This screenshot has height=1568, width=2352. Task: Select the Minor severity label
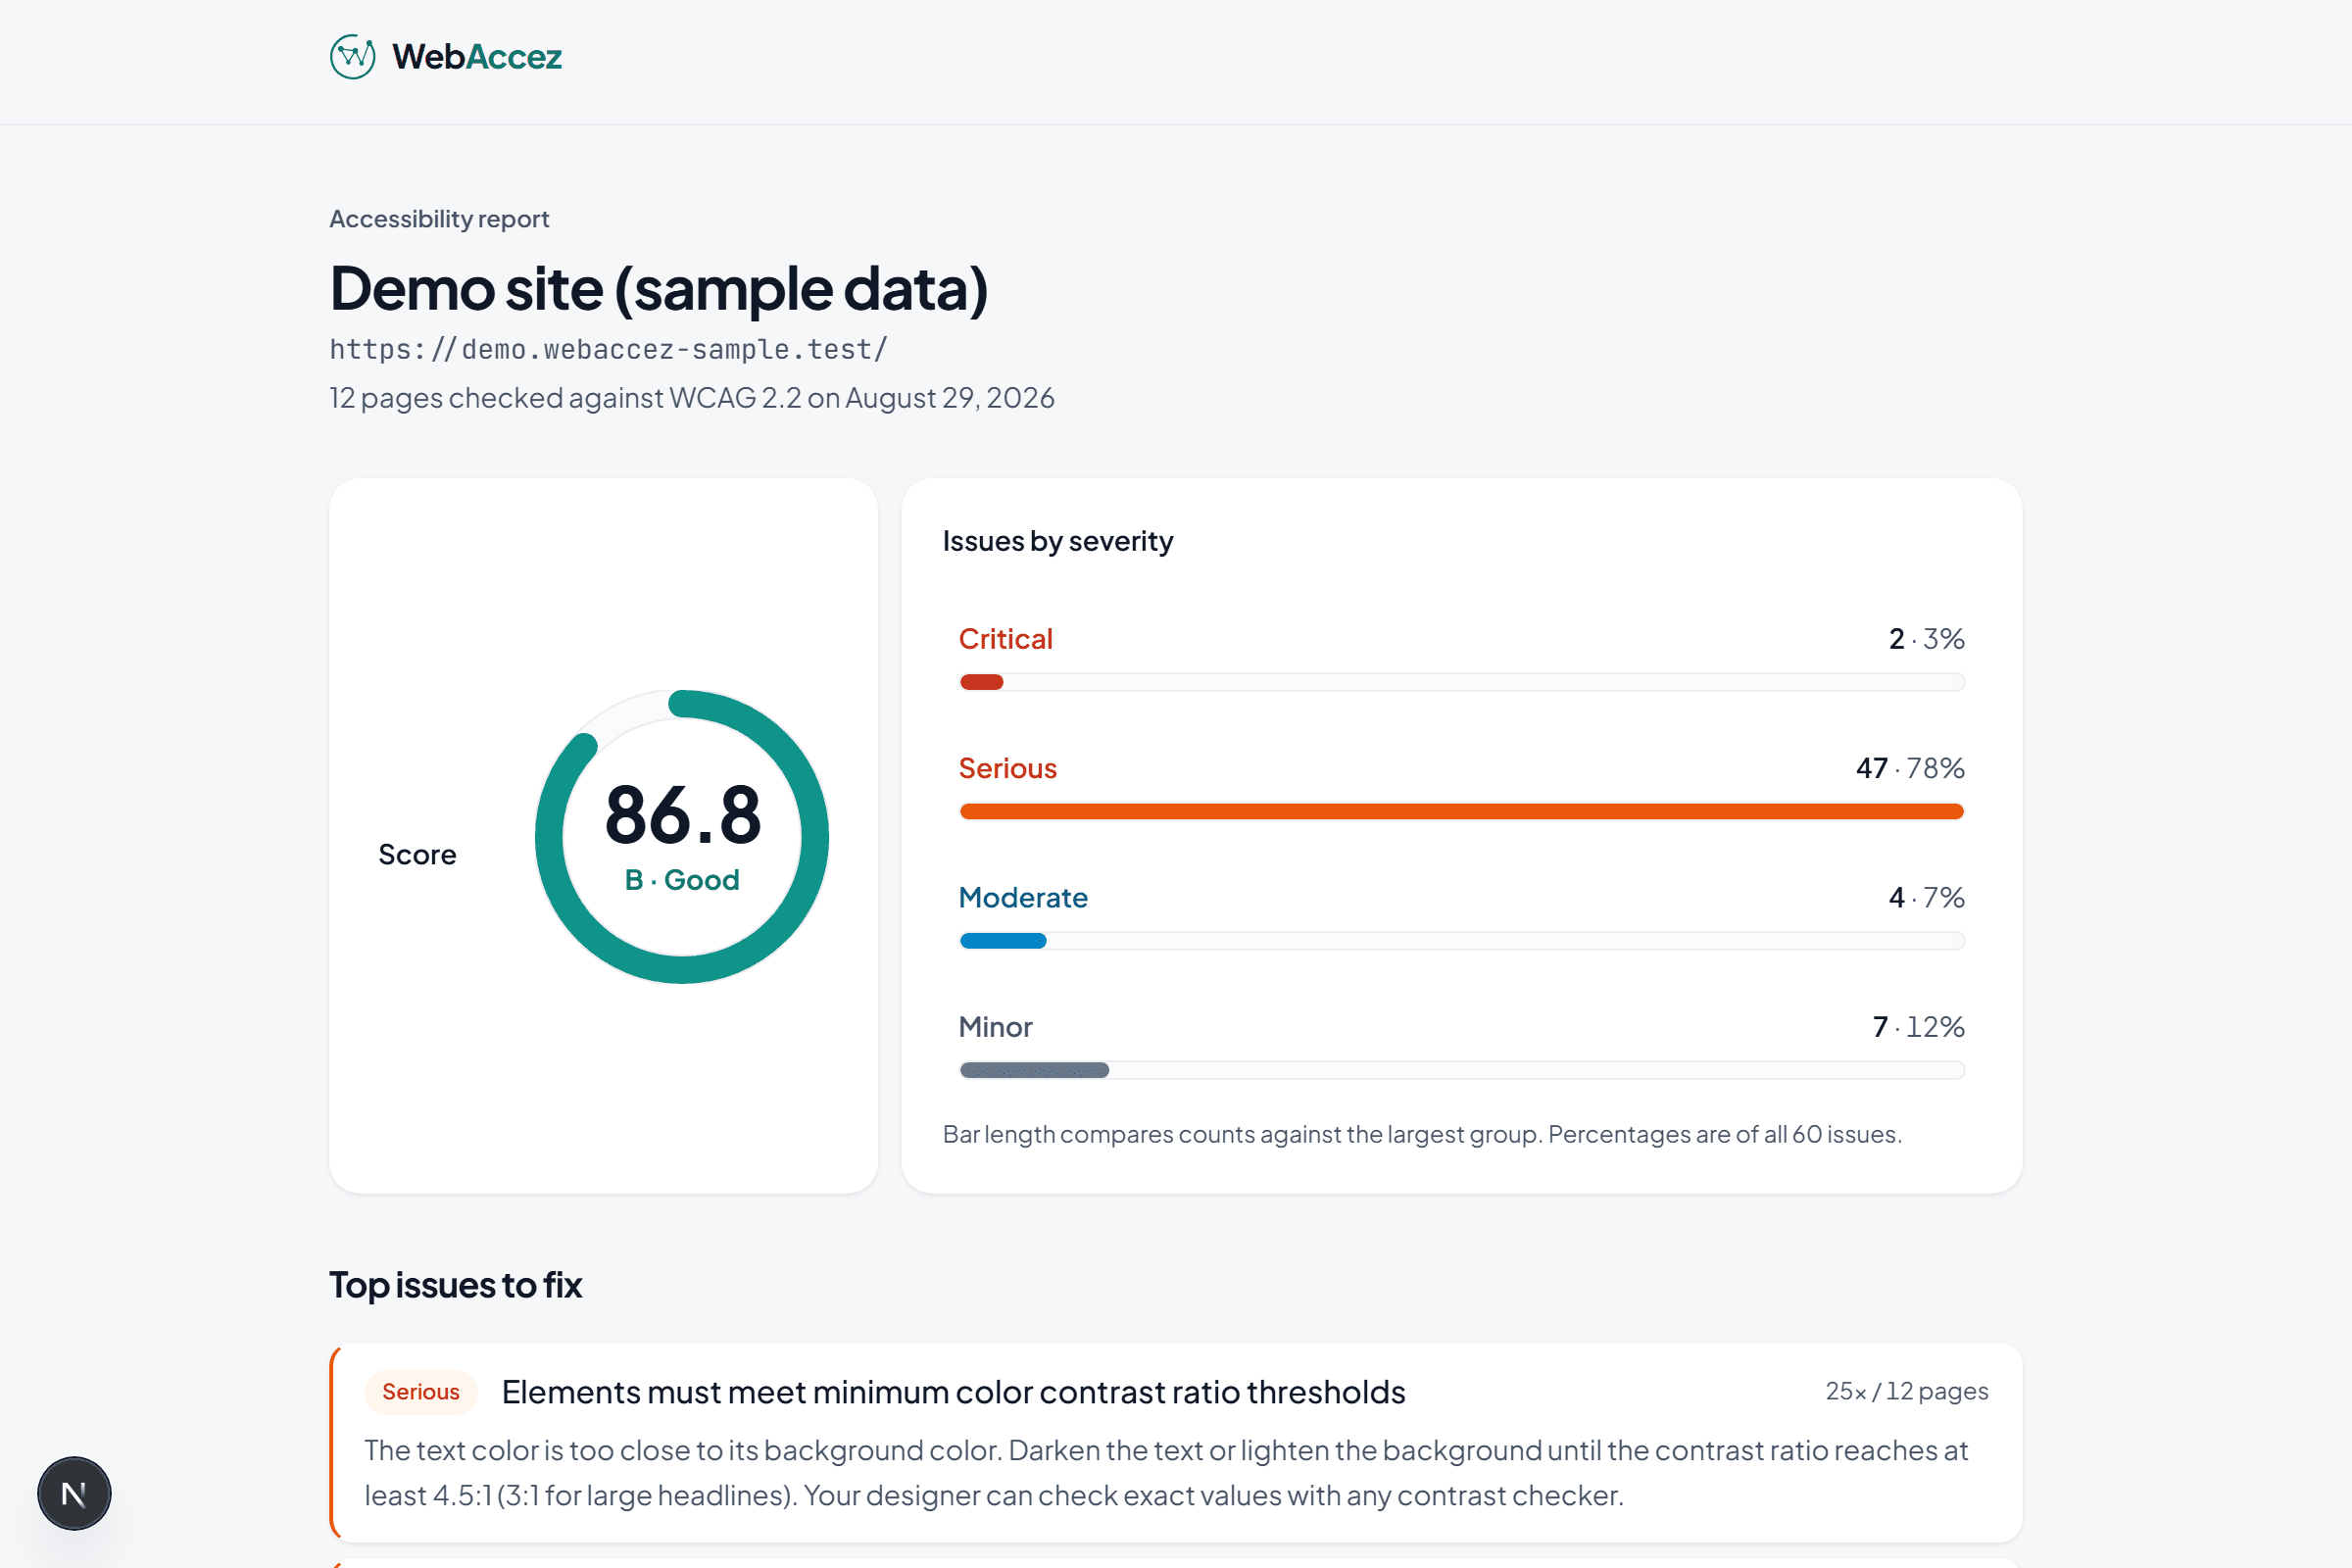click(995, 1027)
